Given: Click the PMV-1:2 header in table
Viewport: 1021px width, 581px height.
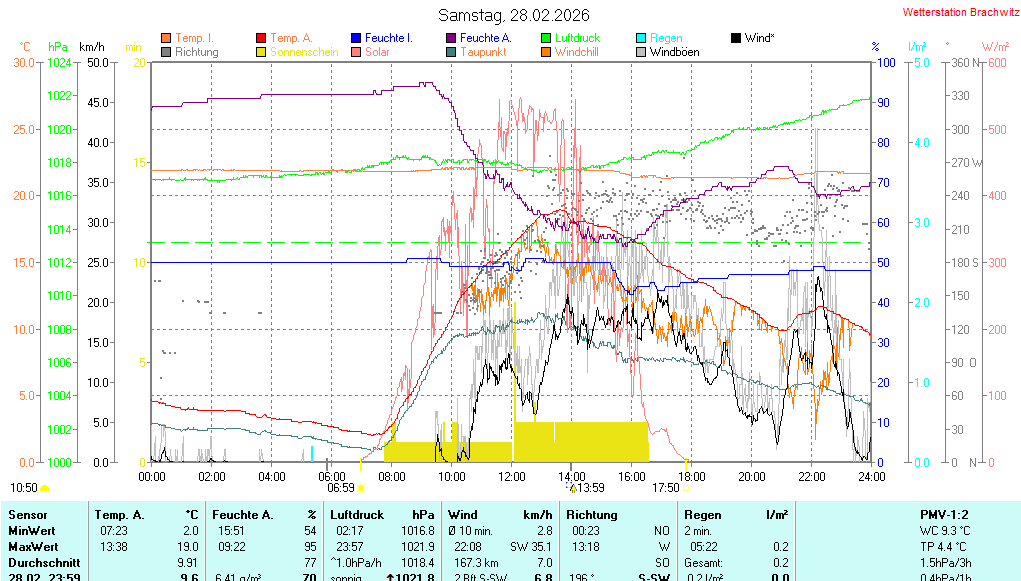Looking at the screenshot, I should pos(948,514).
